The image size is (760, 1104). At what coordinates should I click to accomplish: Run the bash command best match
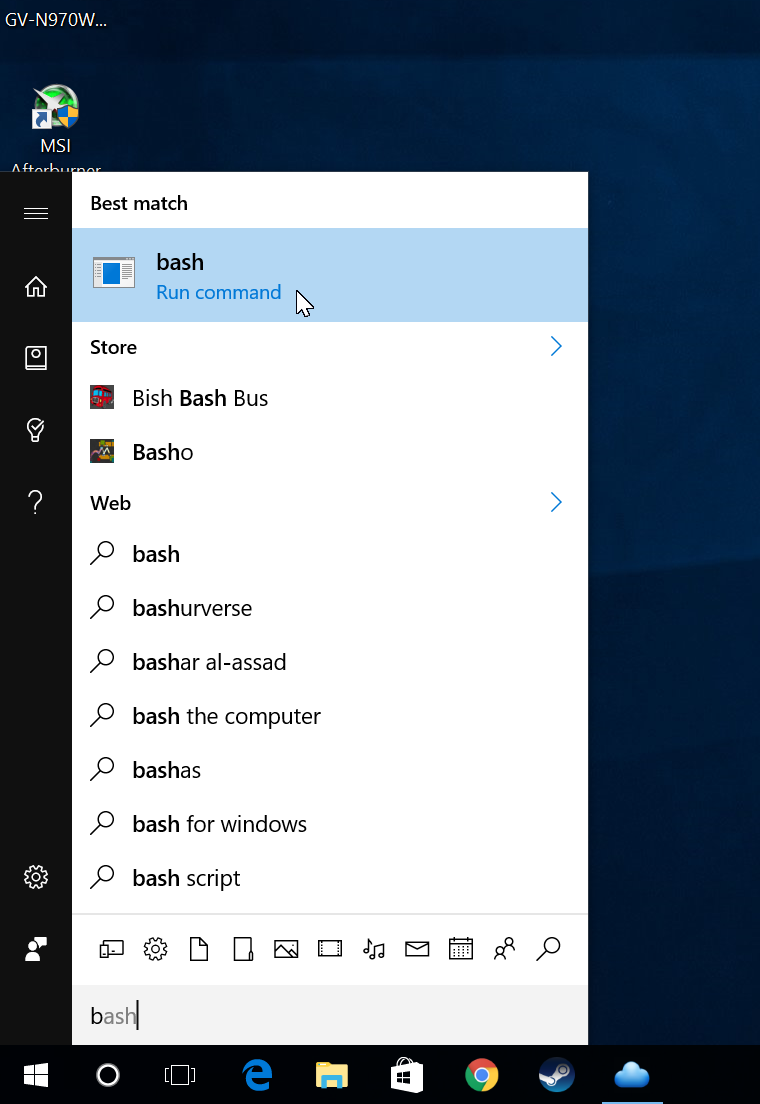point(330,275)
